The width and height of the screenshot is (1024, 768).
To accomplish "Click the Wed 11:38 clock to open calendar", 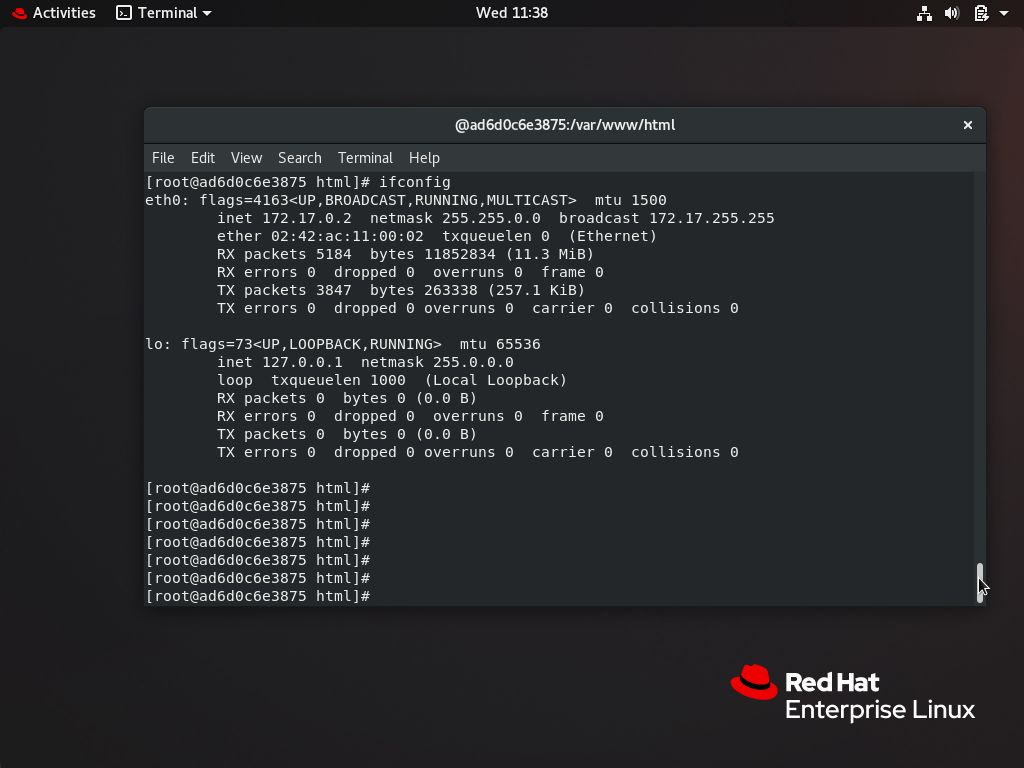I will pos(511,13).
